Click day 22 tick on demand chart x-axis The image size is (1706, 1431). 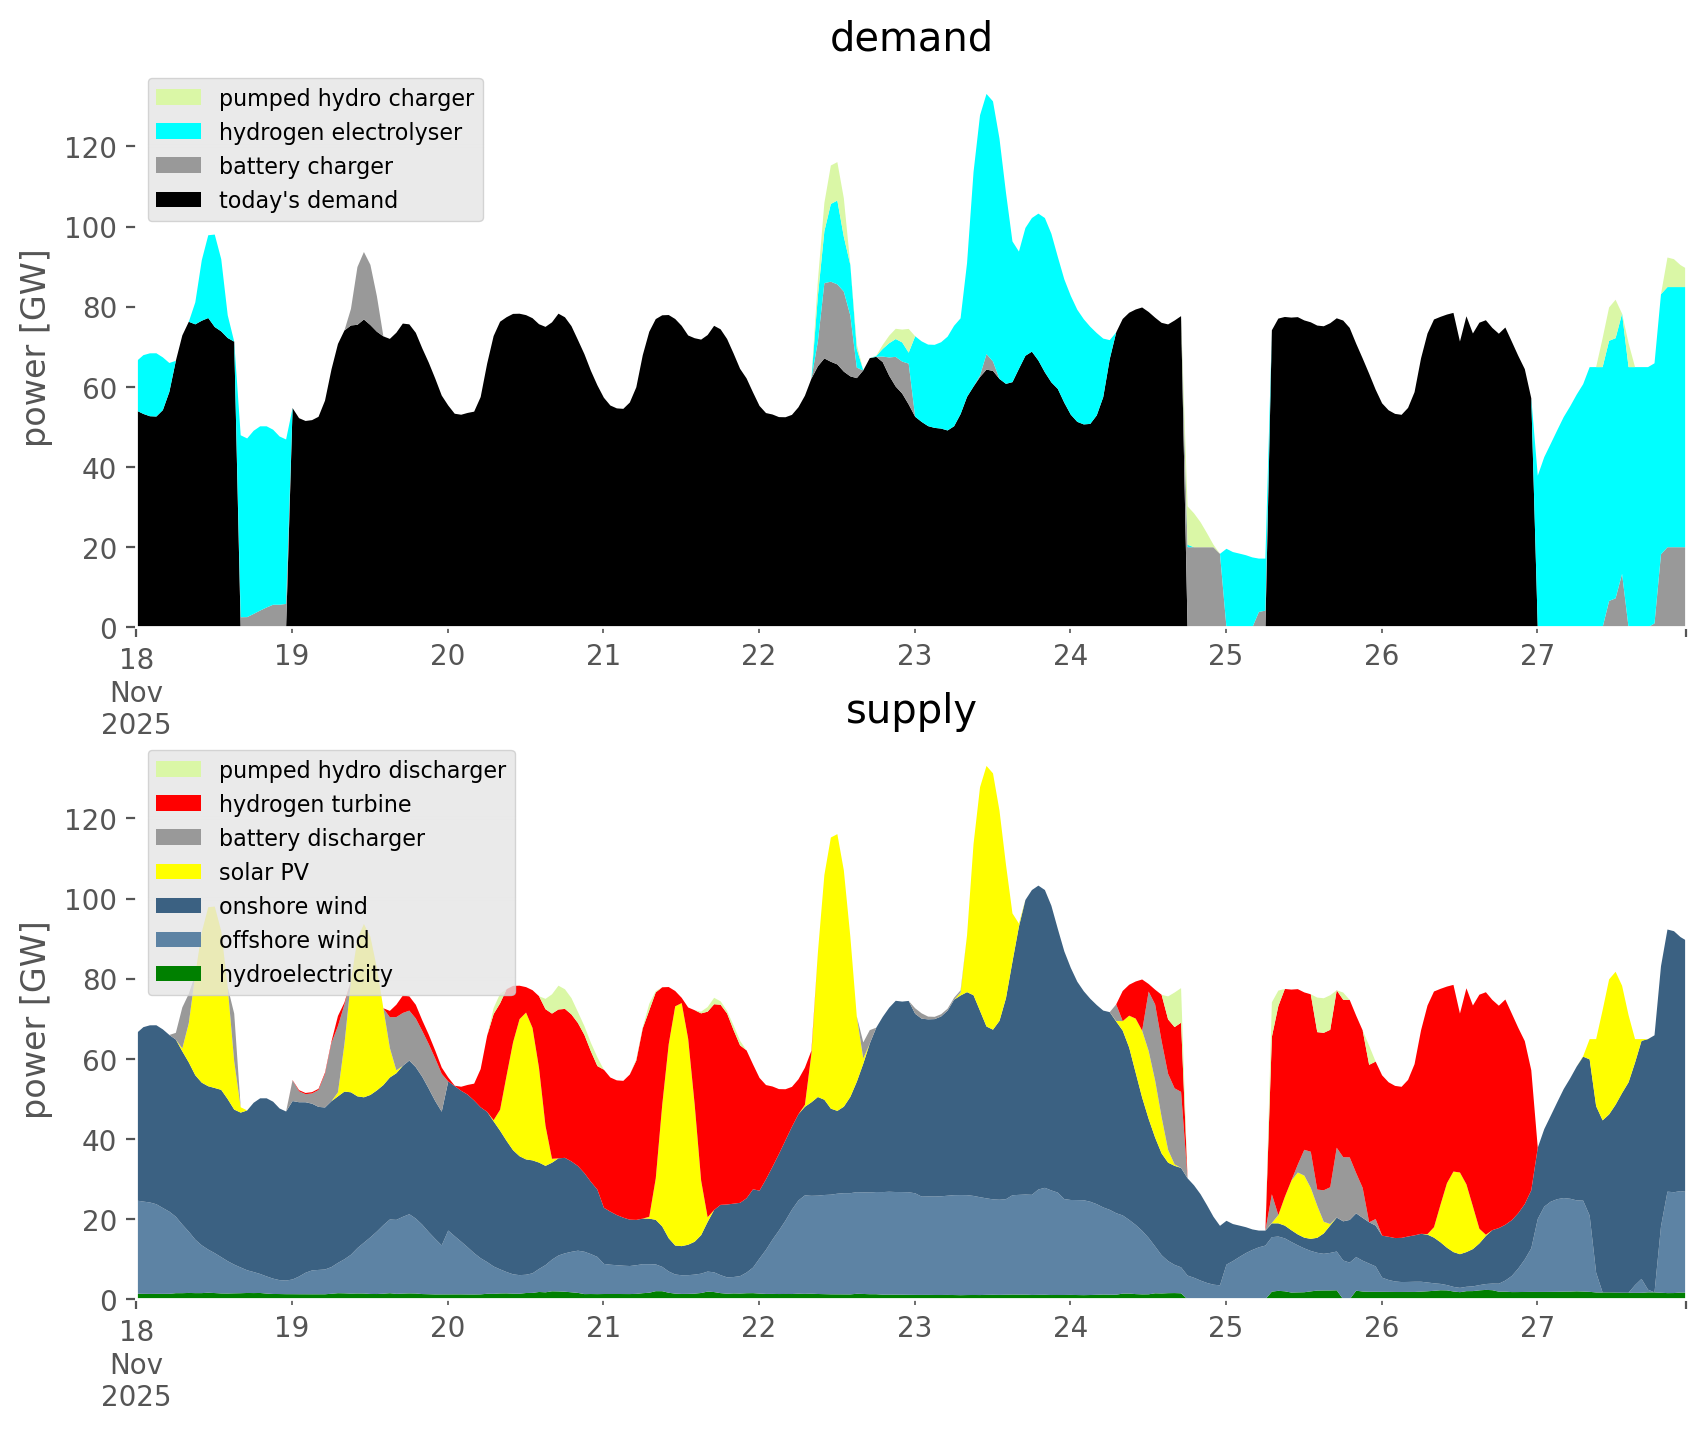759,656
